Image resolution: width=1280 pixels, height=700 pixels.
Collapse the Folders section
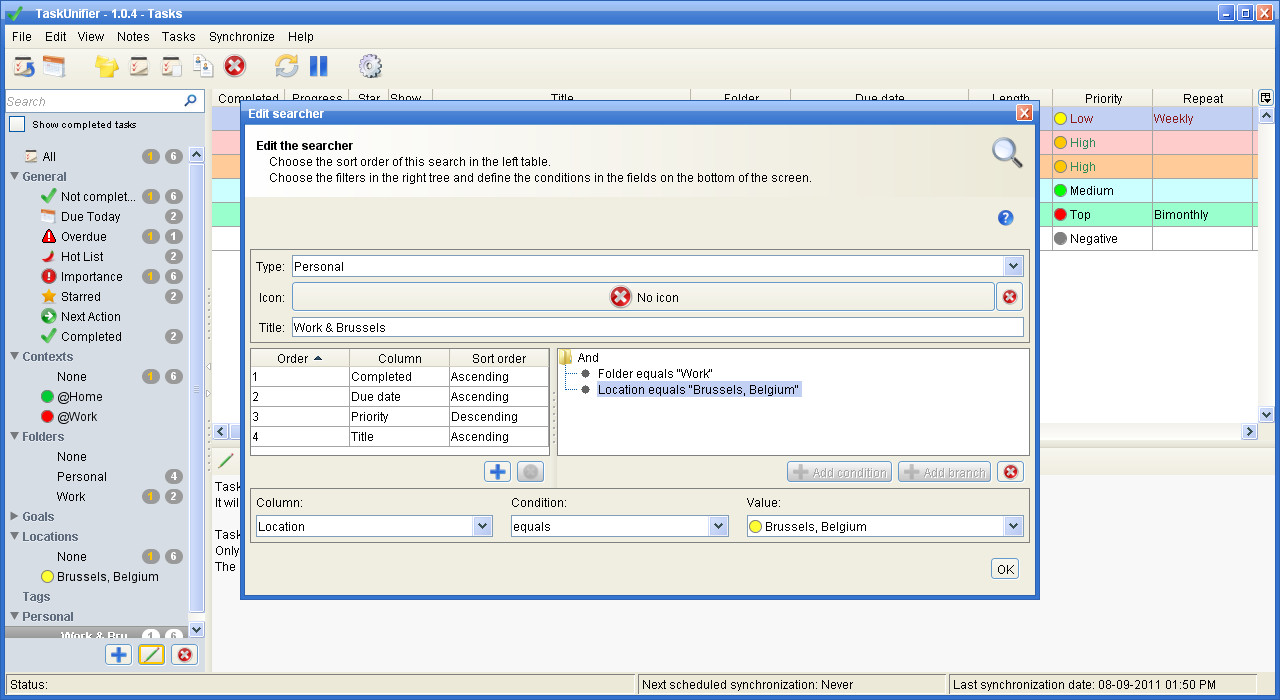(x=15, y=437)
